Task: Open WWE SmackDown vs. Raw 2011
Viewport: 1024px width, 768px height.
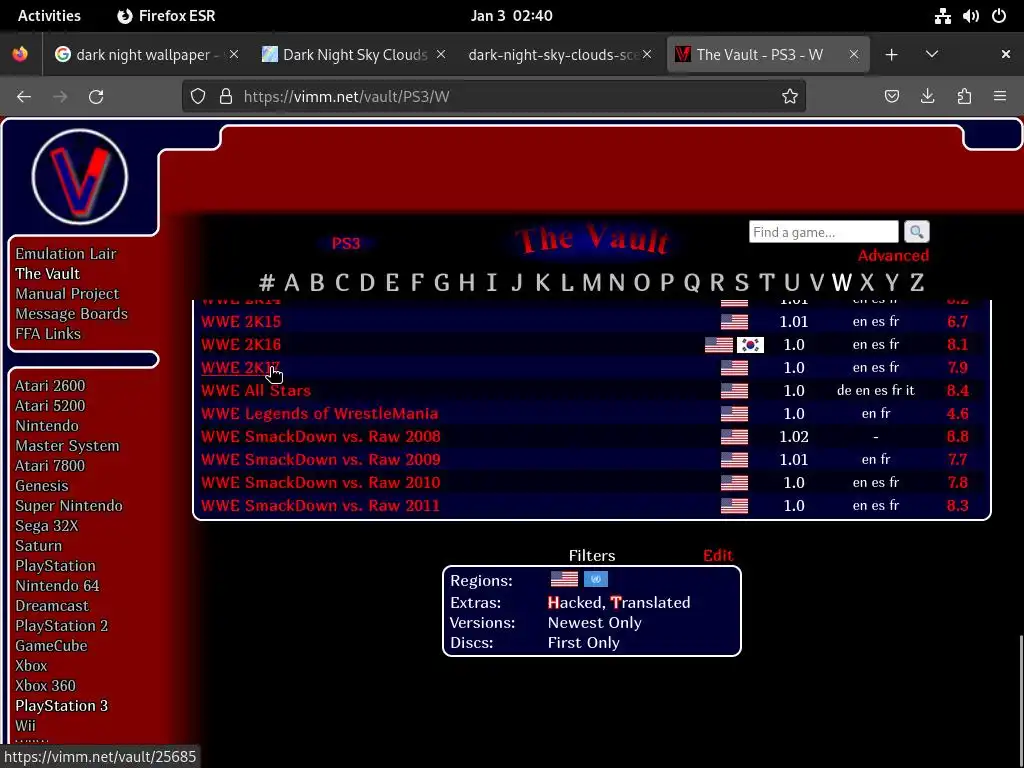Action: [321, 505]
